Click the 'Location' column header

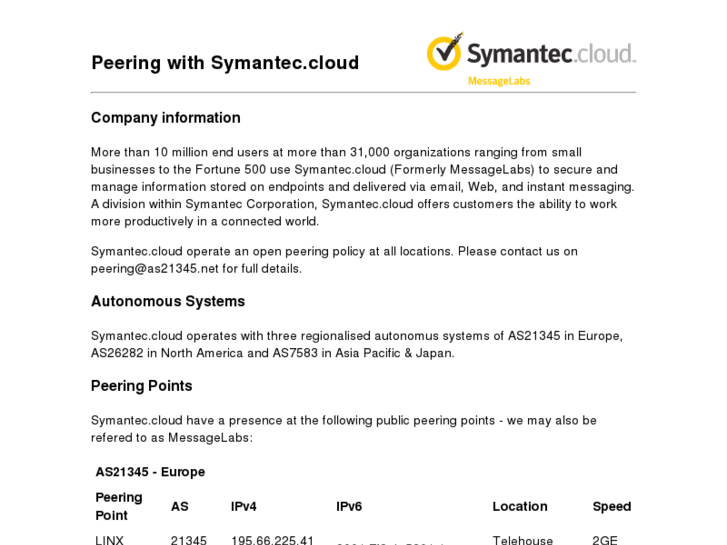[520, 507]
